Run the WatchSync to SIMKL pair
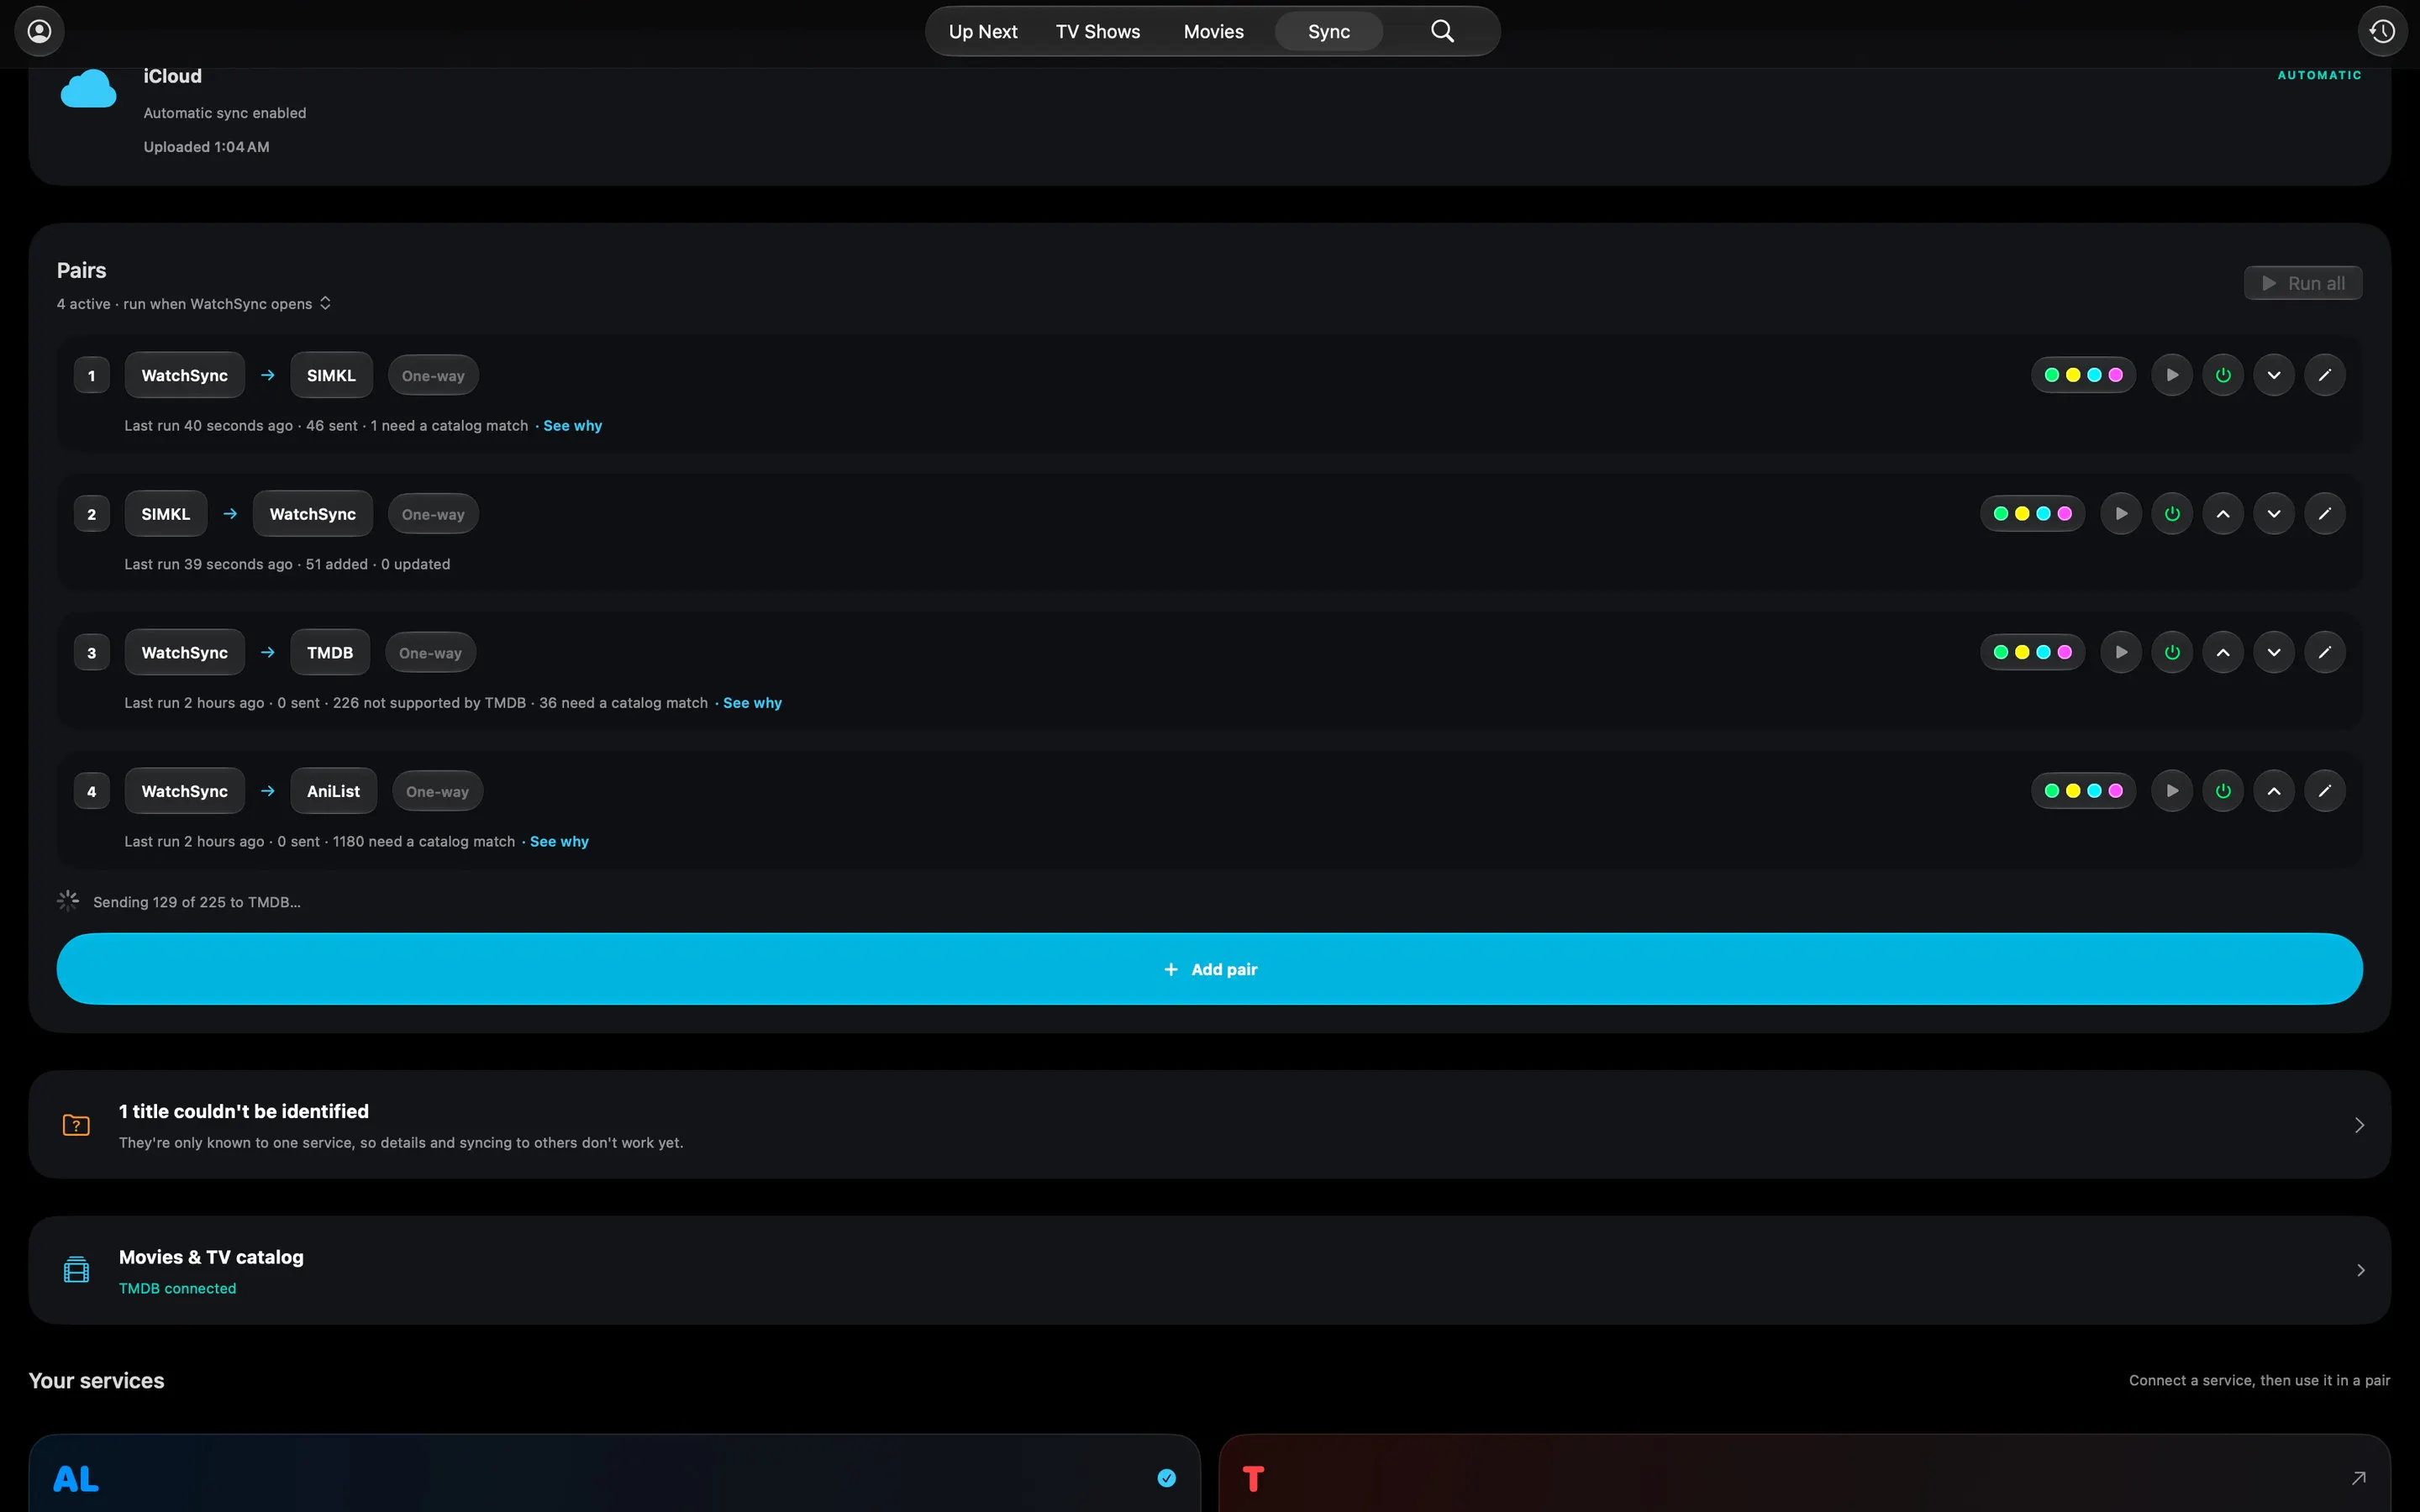Viewport: 2420px width, 1512px height. (2171, 375)
